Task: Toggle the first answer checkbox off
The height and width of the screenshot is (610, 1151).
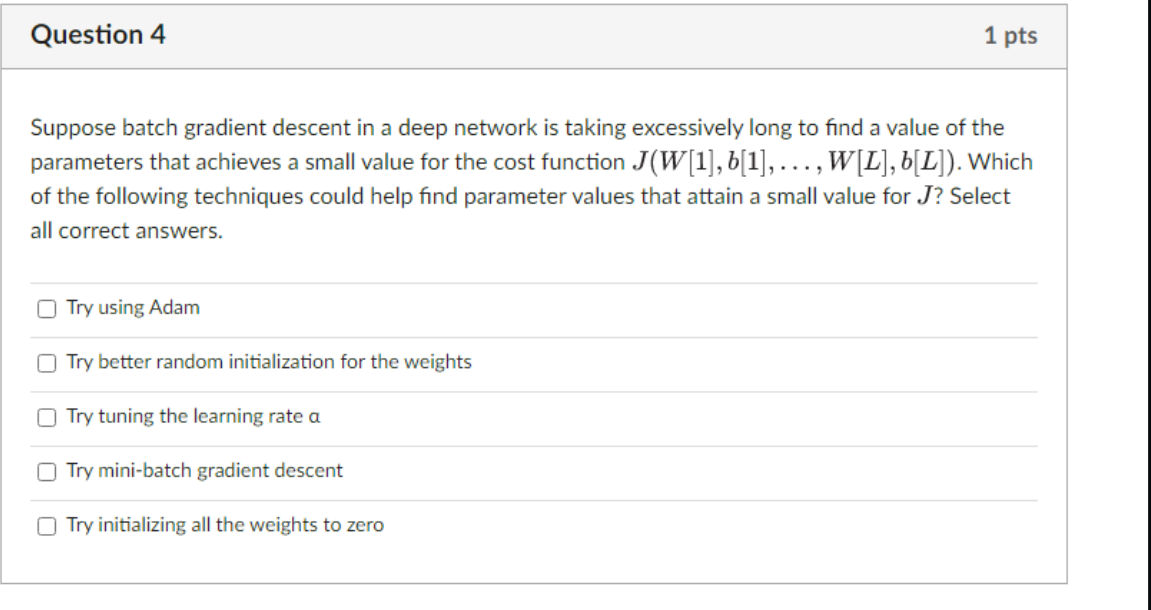Action: pyautogui.click(x=45, y=309)
